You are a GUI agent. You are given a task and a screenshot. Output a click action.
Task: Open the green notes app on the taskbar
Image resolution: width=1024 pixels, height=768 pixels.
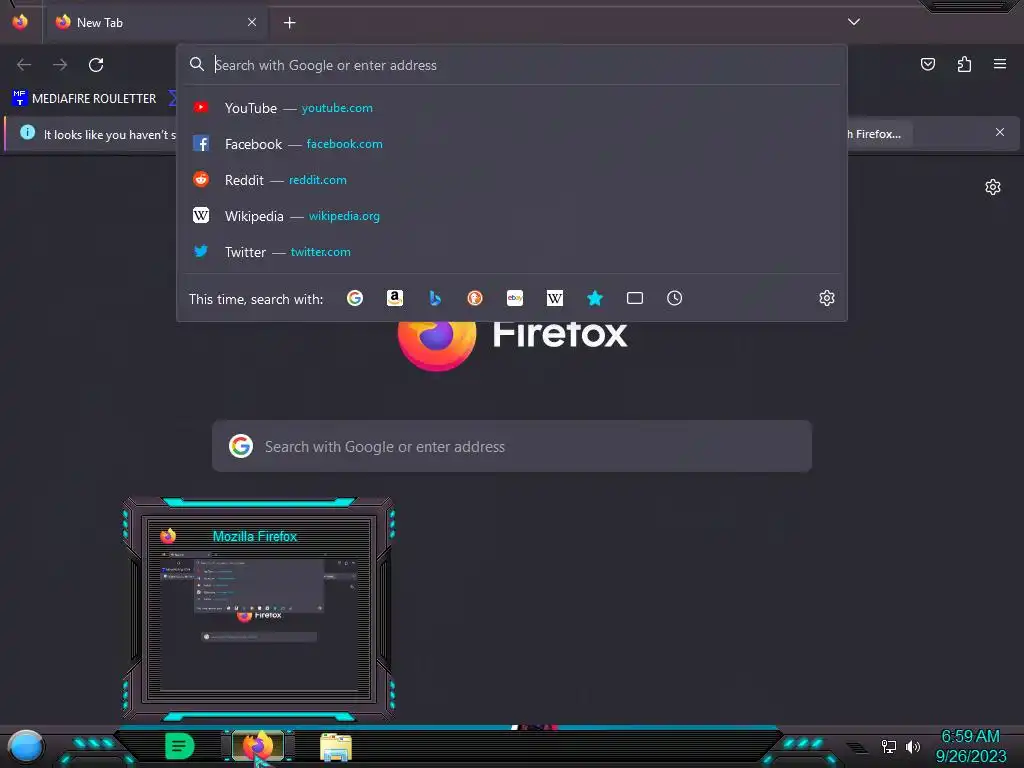coord(180,746)
